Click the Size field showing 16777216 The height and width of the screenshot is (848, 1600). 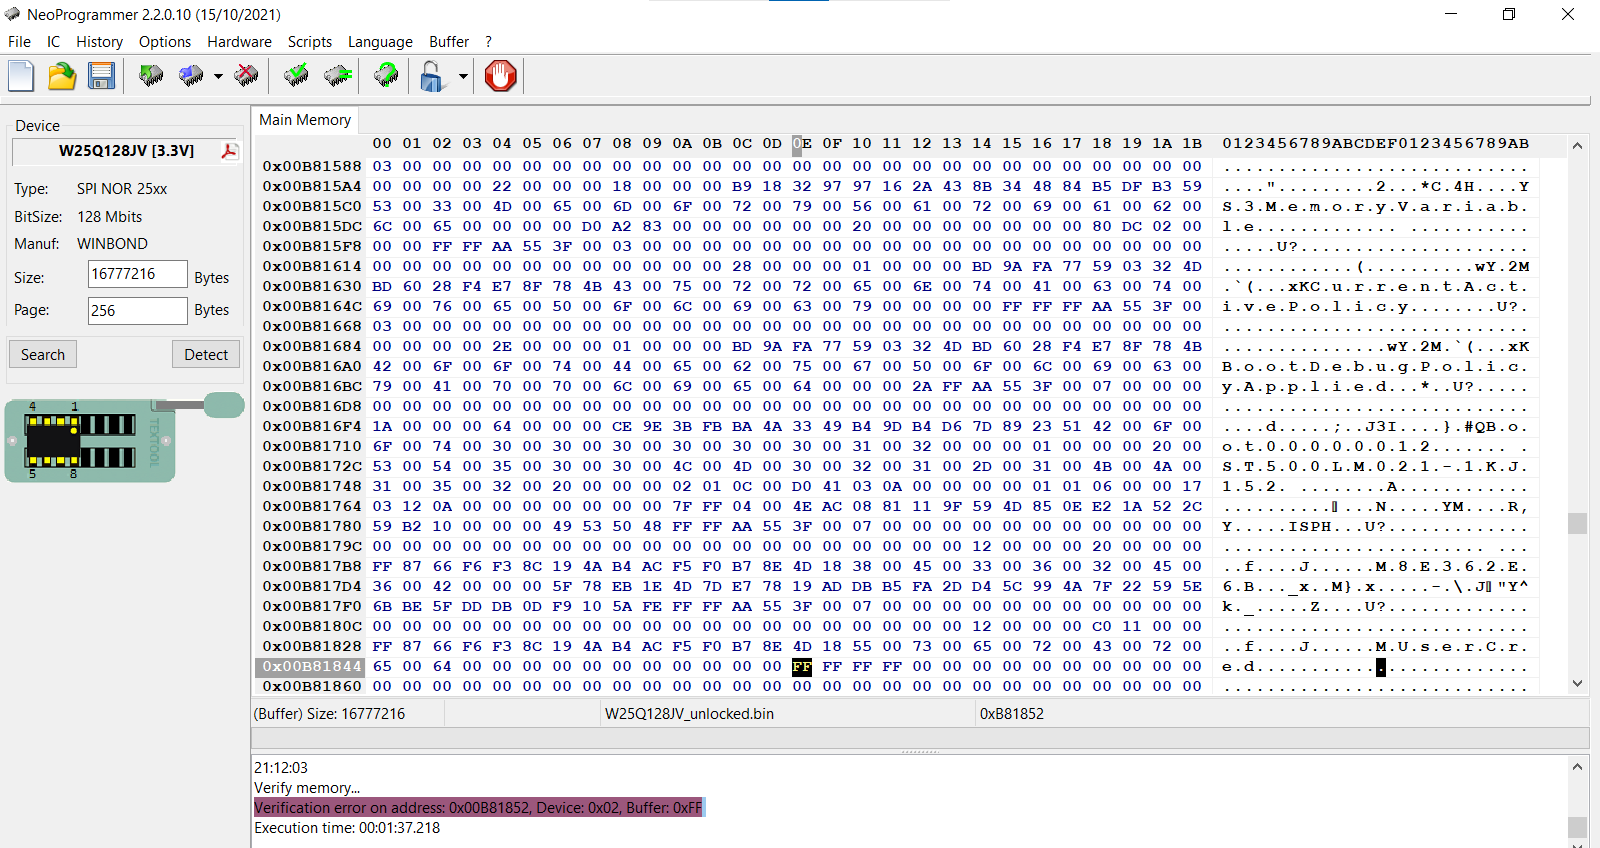coord(137,275)
